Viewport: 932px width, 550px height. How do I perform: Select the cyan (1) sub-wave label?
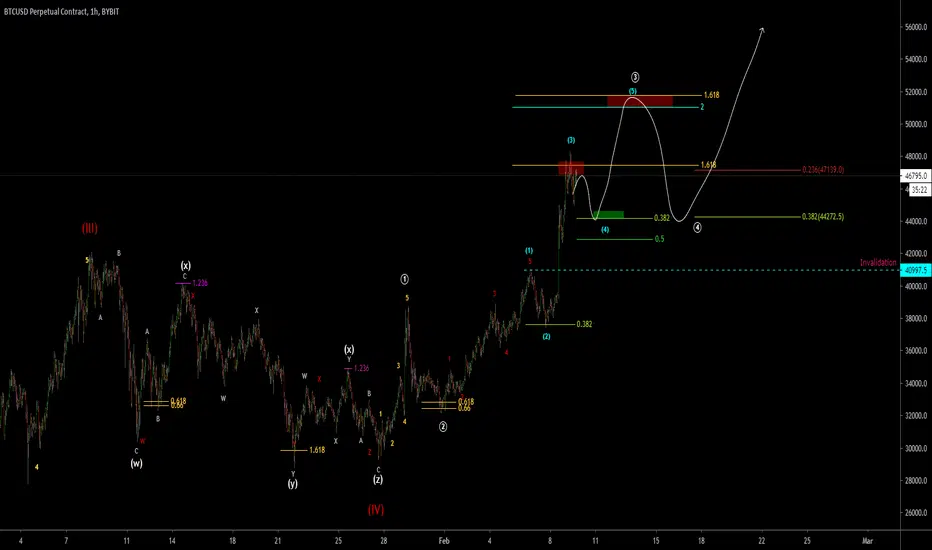[528, 250]
